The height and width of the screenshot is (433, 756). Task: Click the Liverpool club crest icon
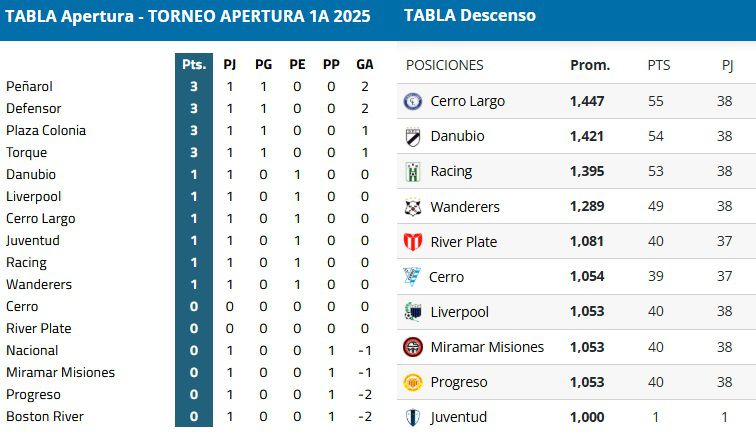tap(413, 312)
